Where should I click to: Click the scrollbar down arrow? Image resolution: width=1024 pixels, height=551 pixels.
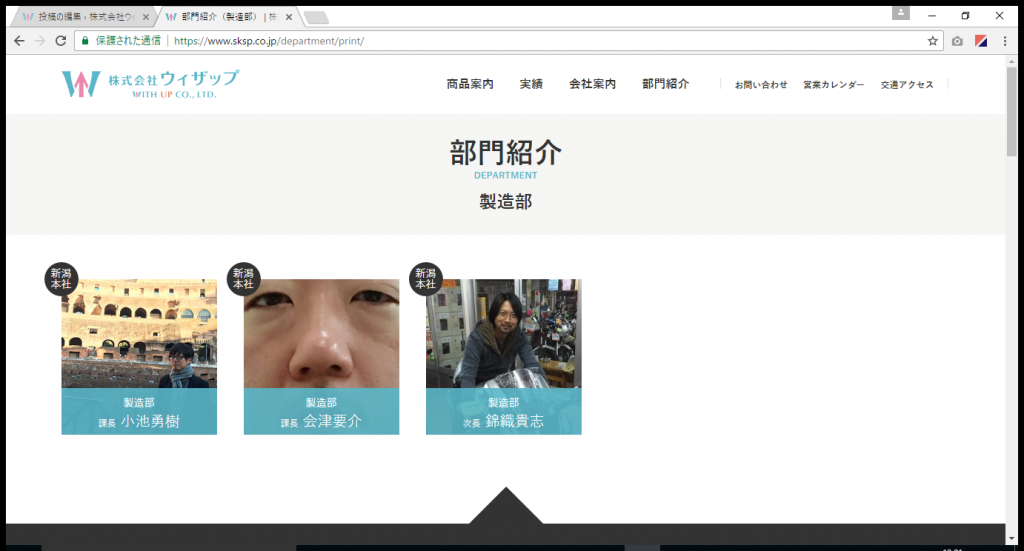pos(1012,539)
